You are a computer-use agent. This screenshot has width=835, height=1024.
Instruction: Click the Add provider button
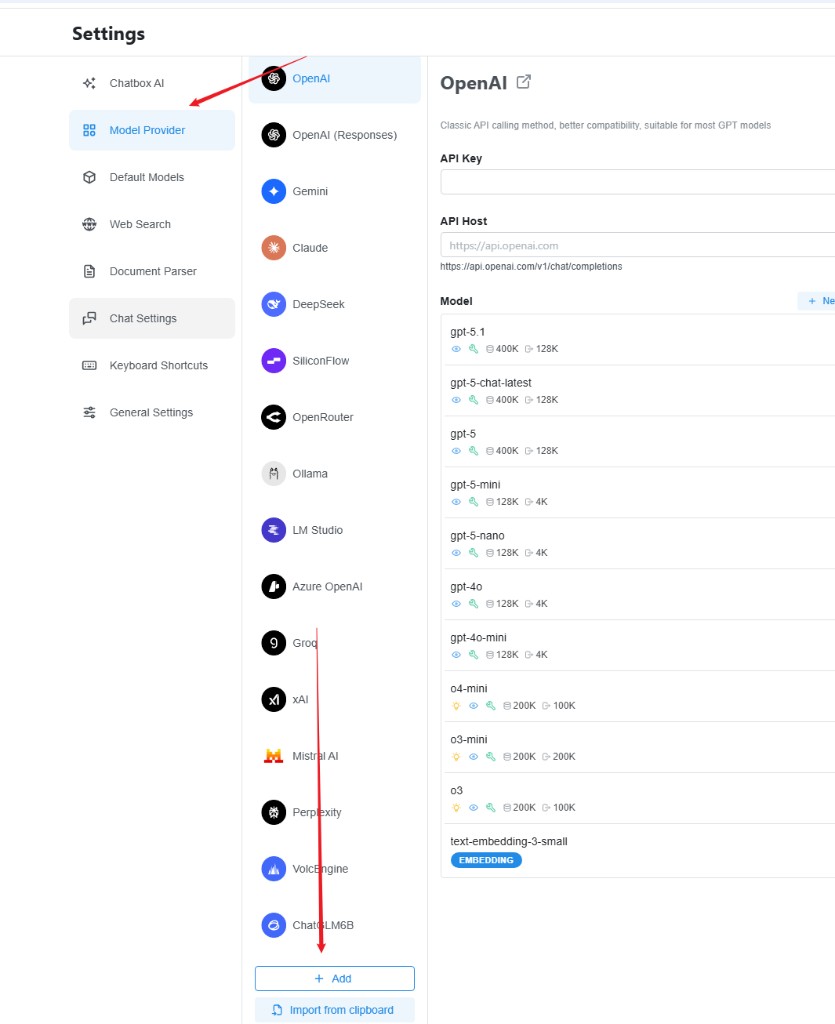coord(334,978)
